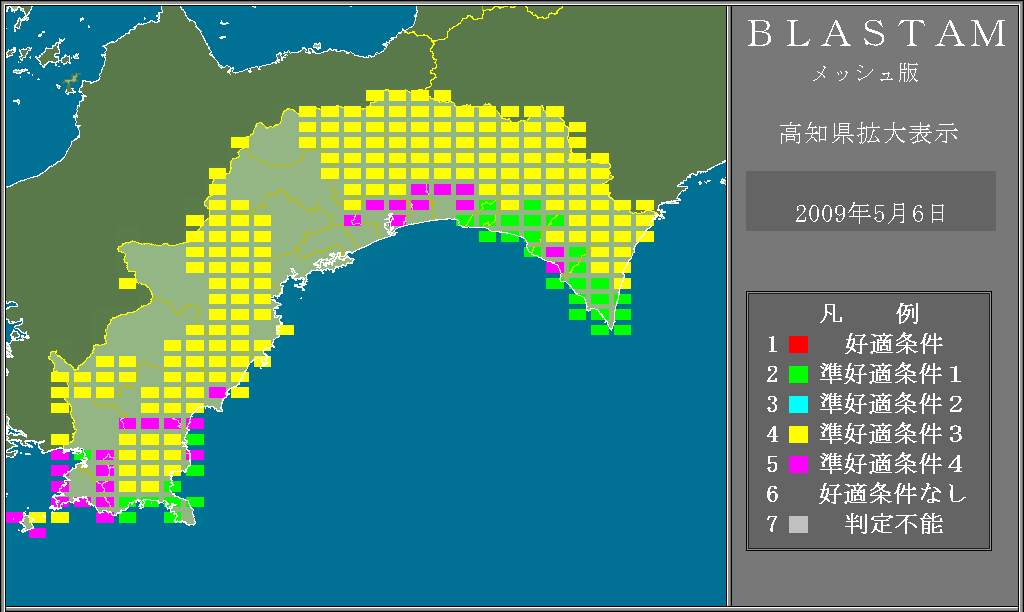Screen dimensions: 1024x612
Task: Click the gray swatch for 判定不能
Action: pyautogui.click(x=798, y=524)
